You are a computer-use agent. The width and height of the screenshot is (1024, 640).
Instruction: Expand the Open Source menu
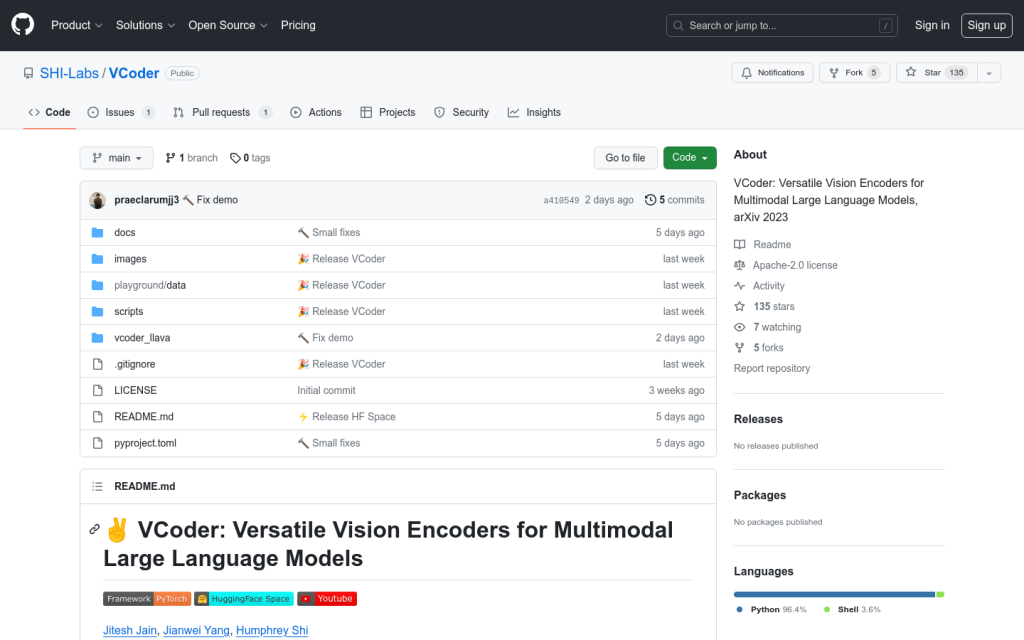point(228,25)
